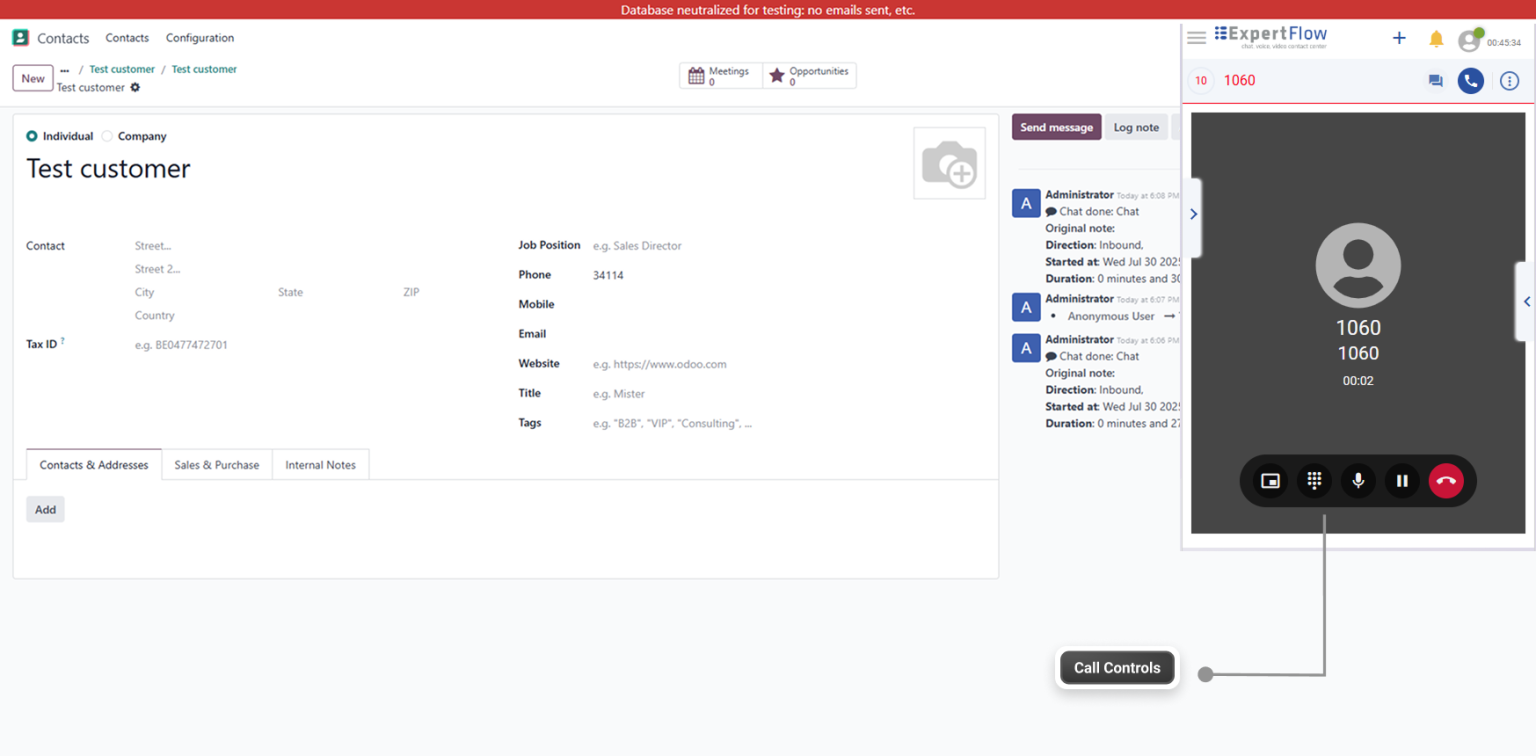Expand the left side panel chevron arrow
The width and height of the screenshot is (1536, 756).
click(1193, 213)
